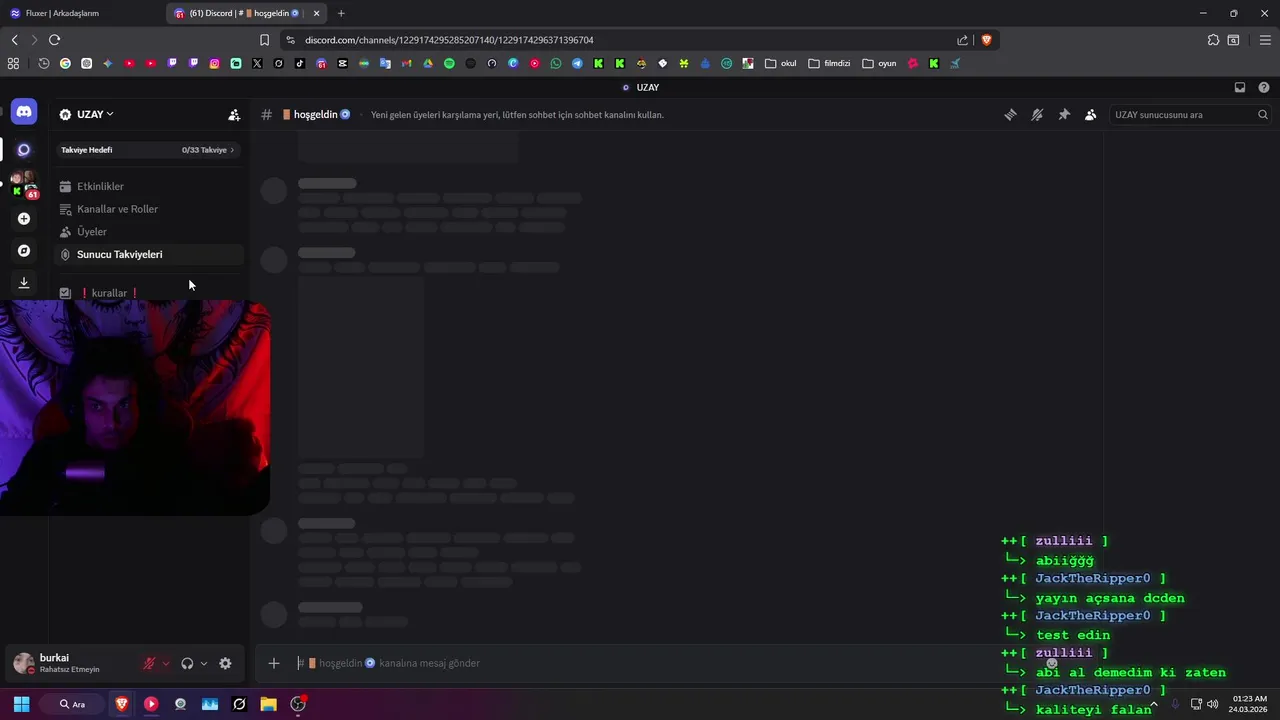
Task: Open the Brave hamburger main menu
Action: [1265, 40]
